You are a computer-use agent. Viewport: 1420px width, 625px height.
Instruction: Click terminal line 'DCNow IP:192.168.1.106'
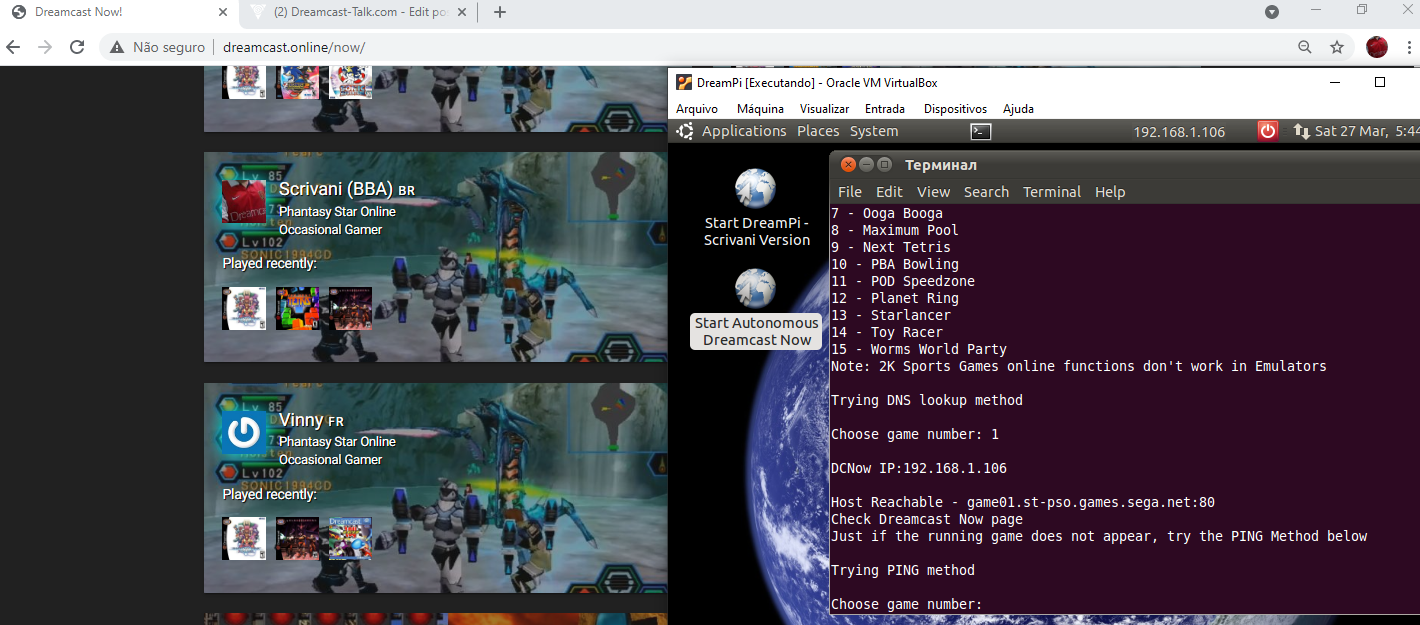click(x=919, y=468)
